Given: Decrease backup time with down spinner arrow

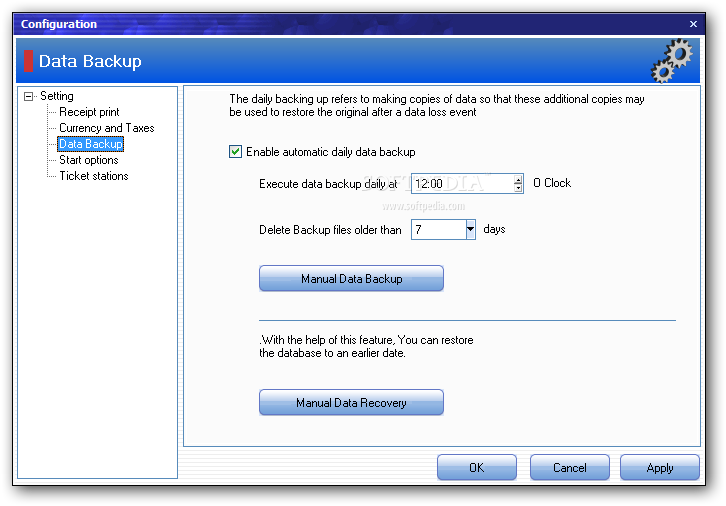Looking at the screenshot, I should tap(518, 188).
